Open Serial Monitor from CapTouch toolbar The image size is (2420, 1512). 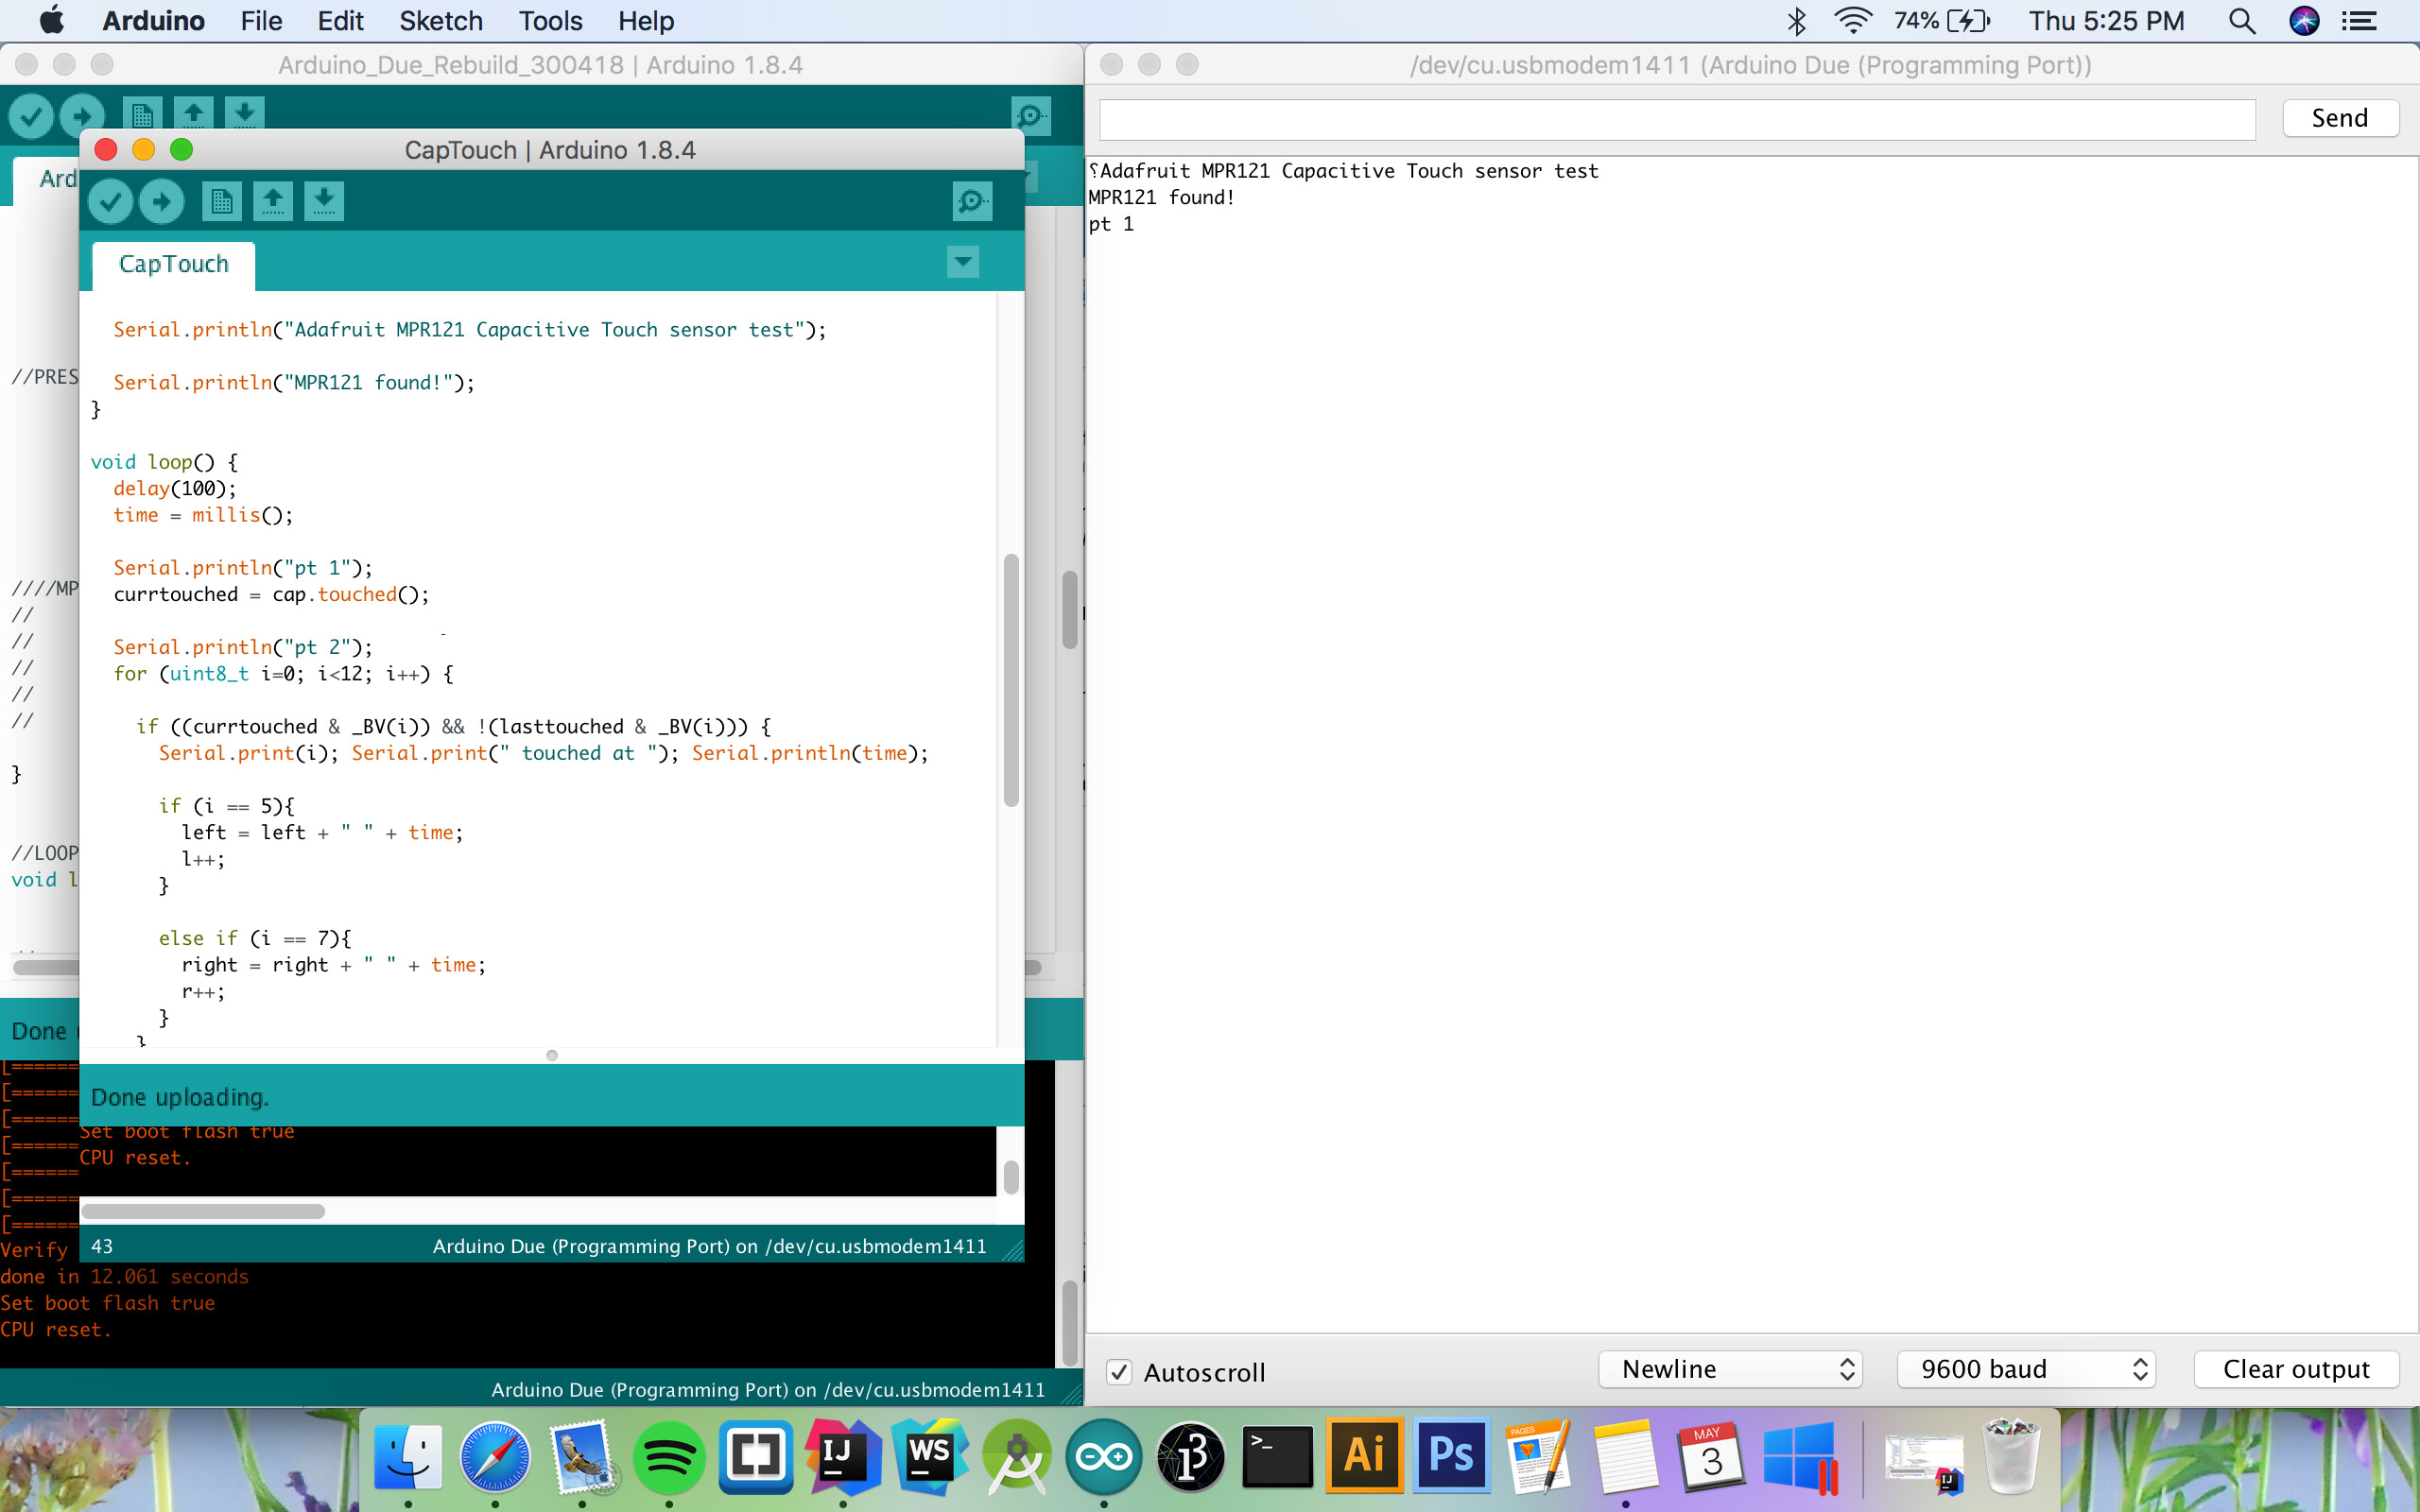point(972,202)
